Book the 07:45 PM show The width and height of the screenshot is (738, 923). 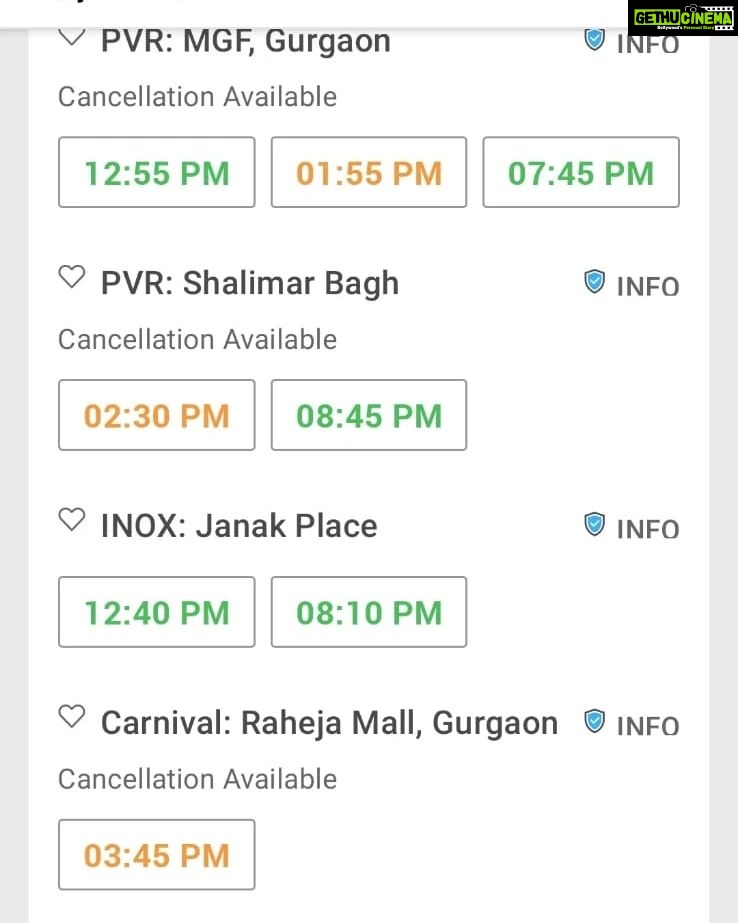[581, 172]
